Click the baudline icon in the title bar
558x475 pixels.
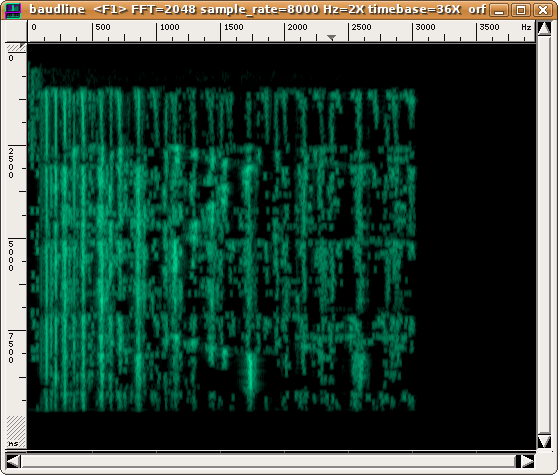[13, 10]
